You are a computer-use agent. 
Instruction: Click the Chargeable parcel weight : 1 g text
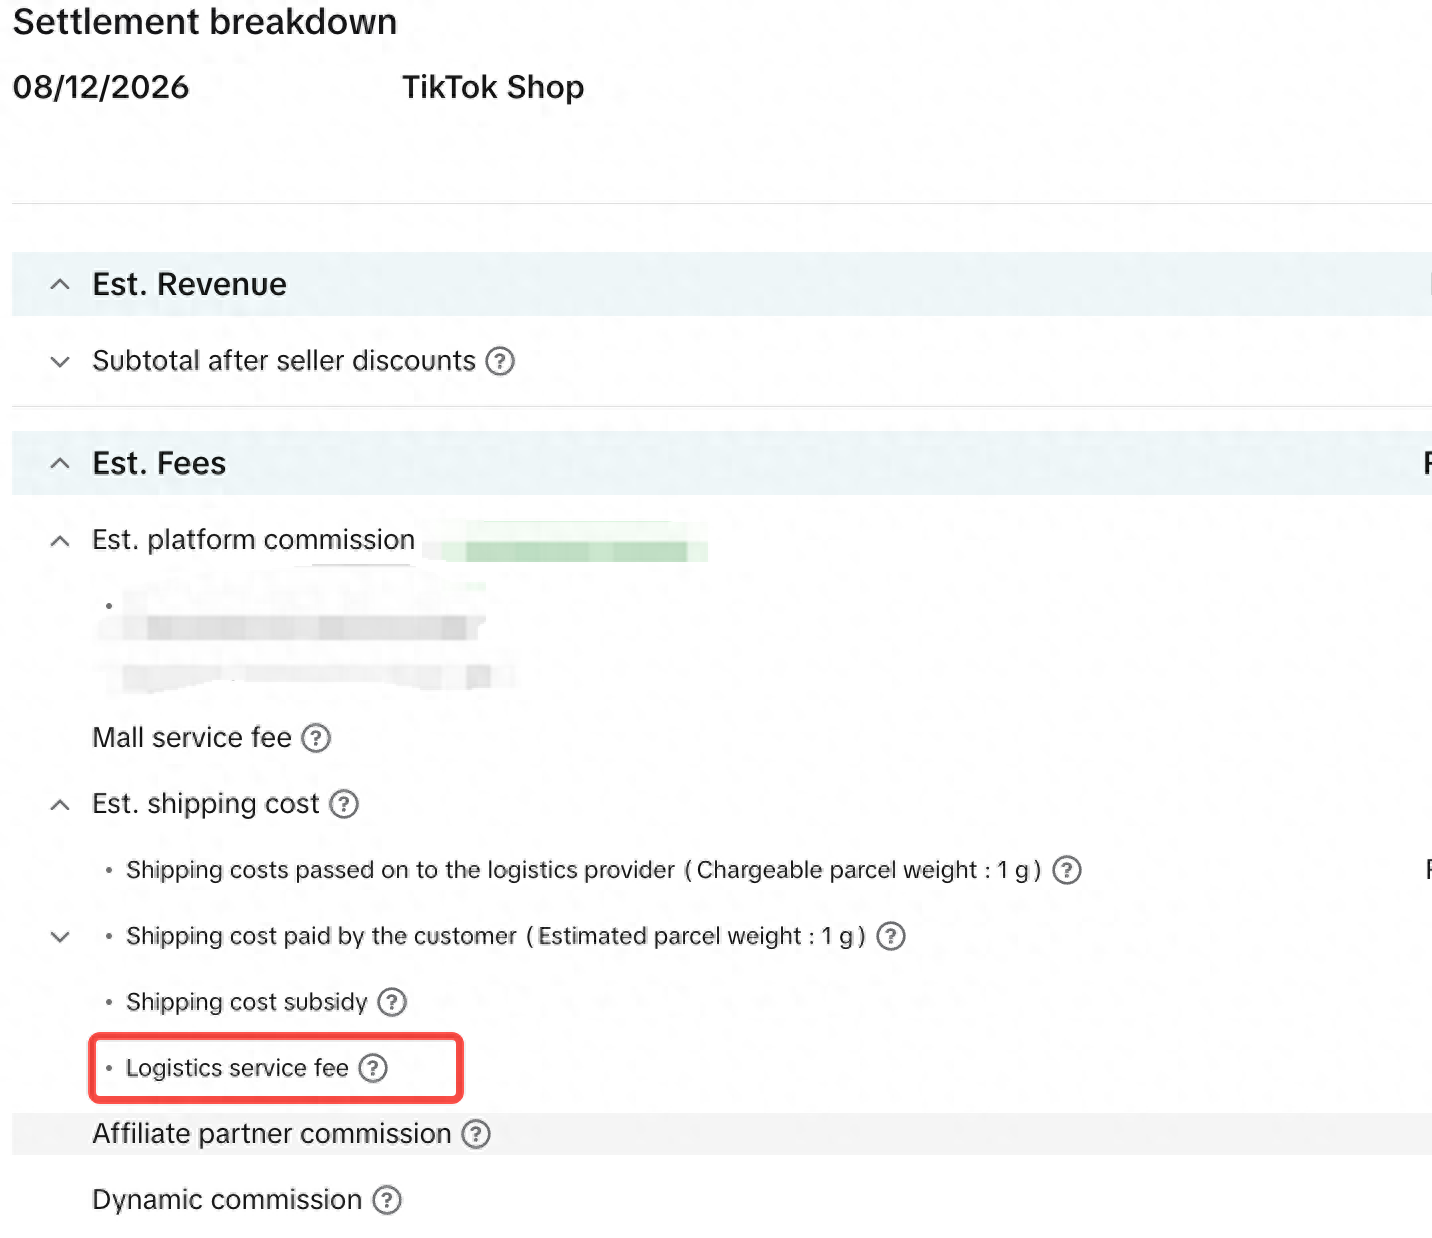pyautogui.click(x=863, y=870)
